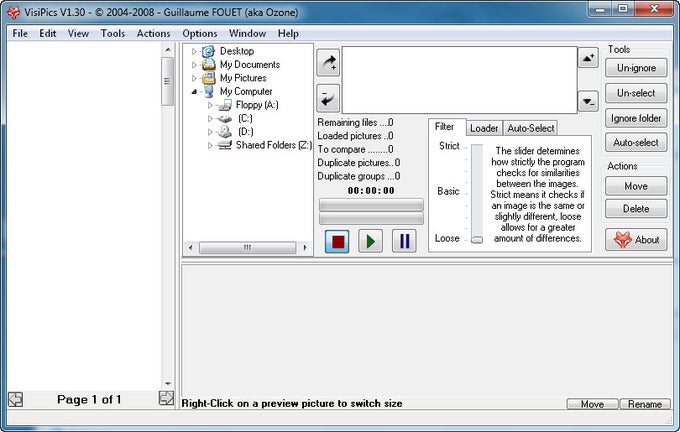Expand the Desktop tree node
Screen dimensions: 680x432
click(194, 51)
